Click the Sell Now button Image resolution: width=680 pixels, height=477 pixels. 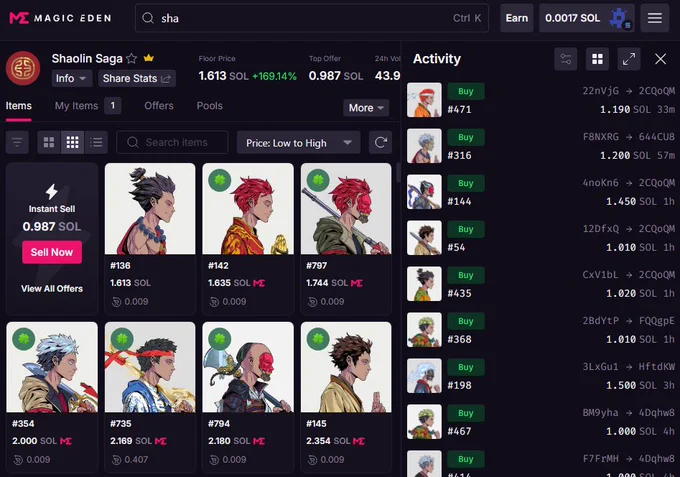[x=52, y=252]
